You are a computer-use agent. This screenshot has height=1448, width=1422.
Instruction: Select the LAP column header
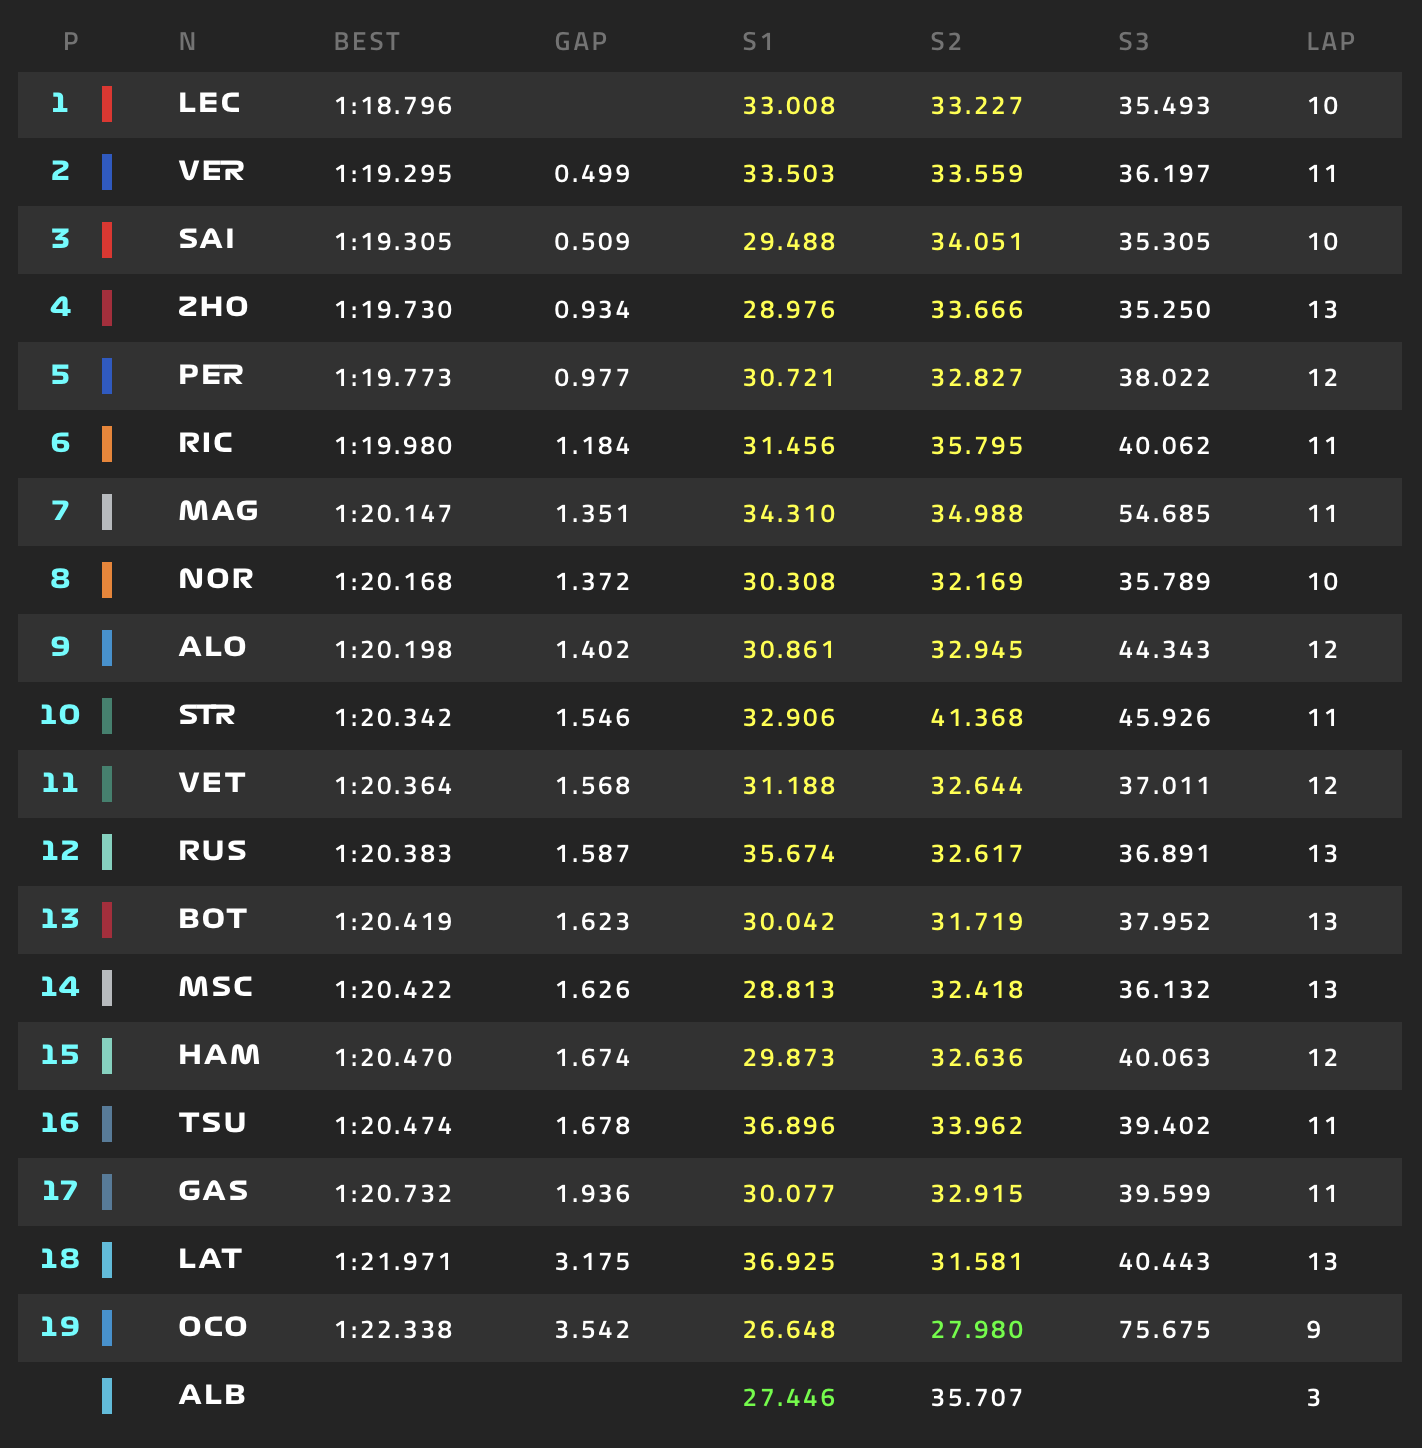pyautogui.click(x=1330, y=42)
